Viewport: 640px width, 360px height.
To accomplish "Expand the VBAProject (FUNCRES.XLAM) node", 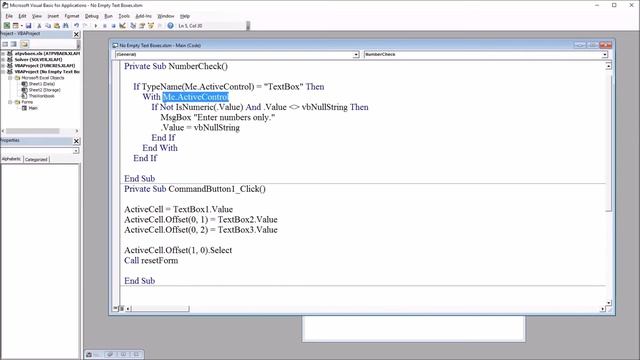I will point(3,66).
